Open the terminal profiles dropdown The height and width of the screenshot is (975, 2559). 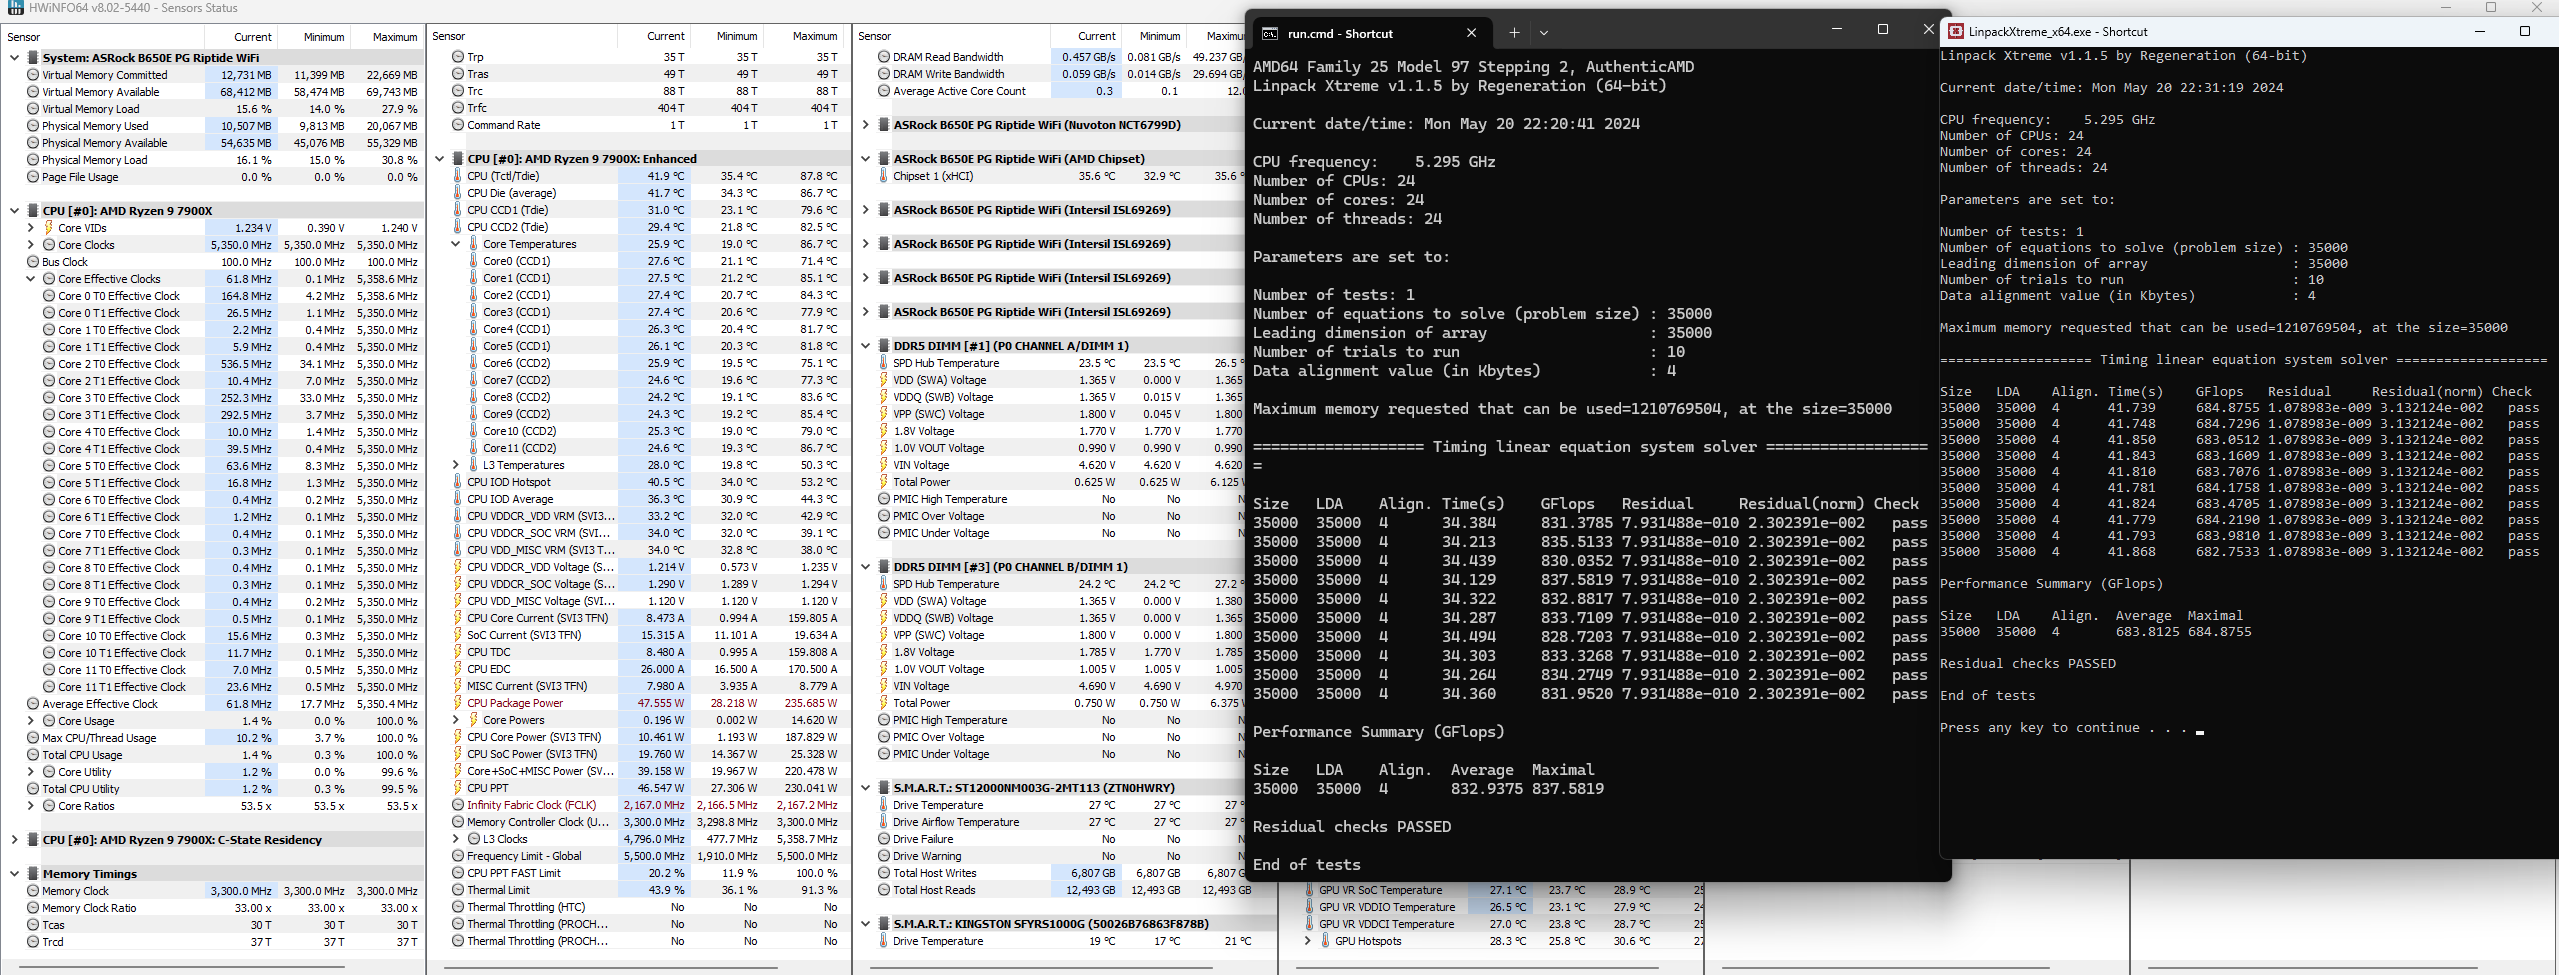(1544, 33)
